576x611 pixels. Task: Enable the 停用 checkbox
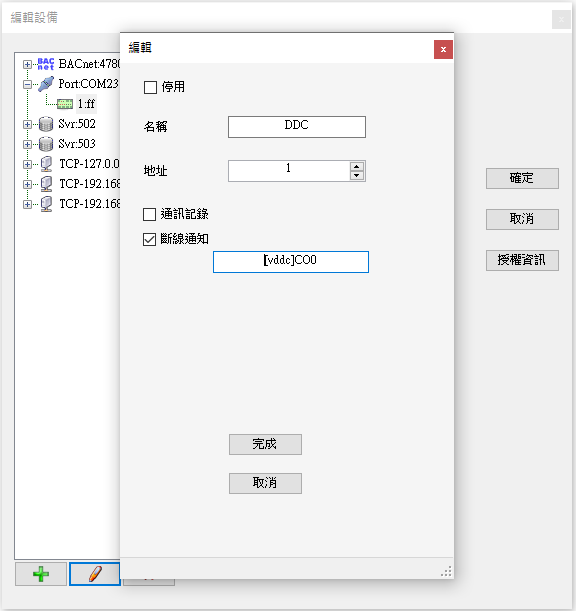pyautogui.click(x=150, y=87)
